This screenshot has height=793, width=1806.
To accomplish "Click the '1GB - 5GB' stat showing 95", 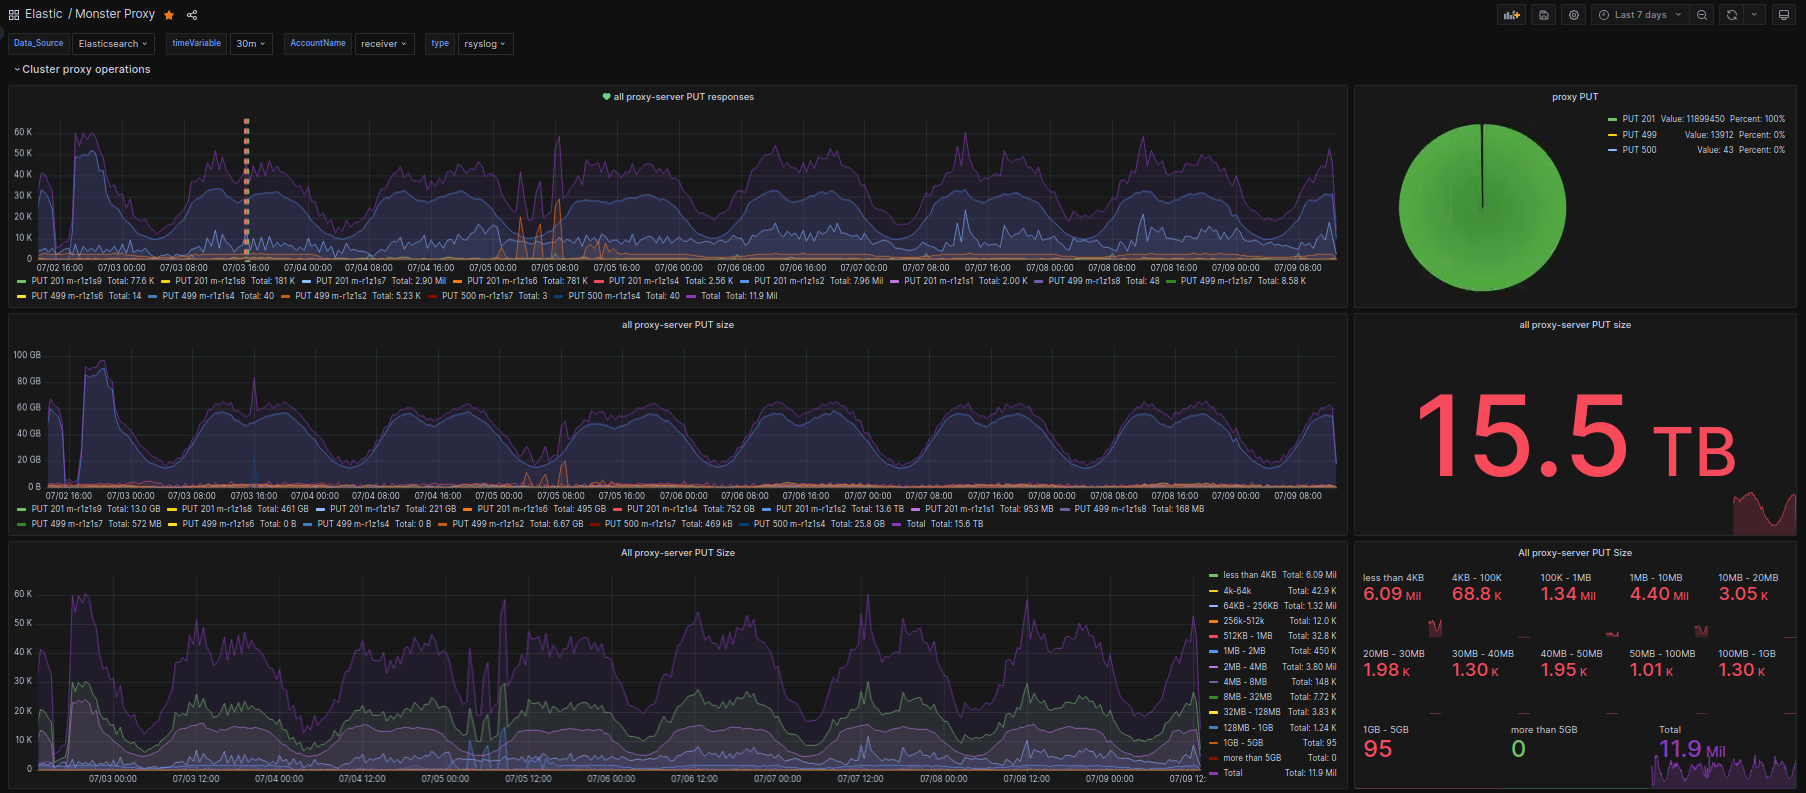I will pyautogui.click(x=1429, y=755).
